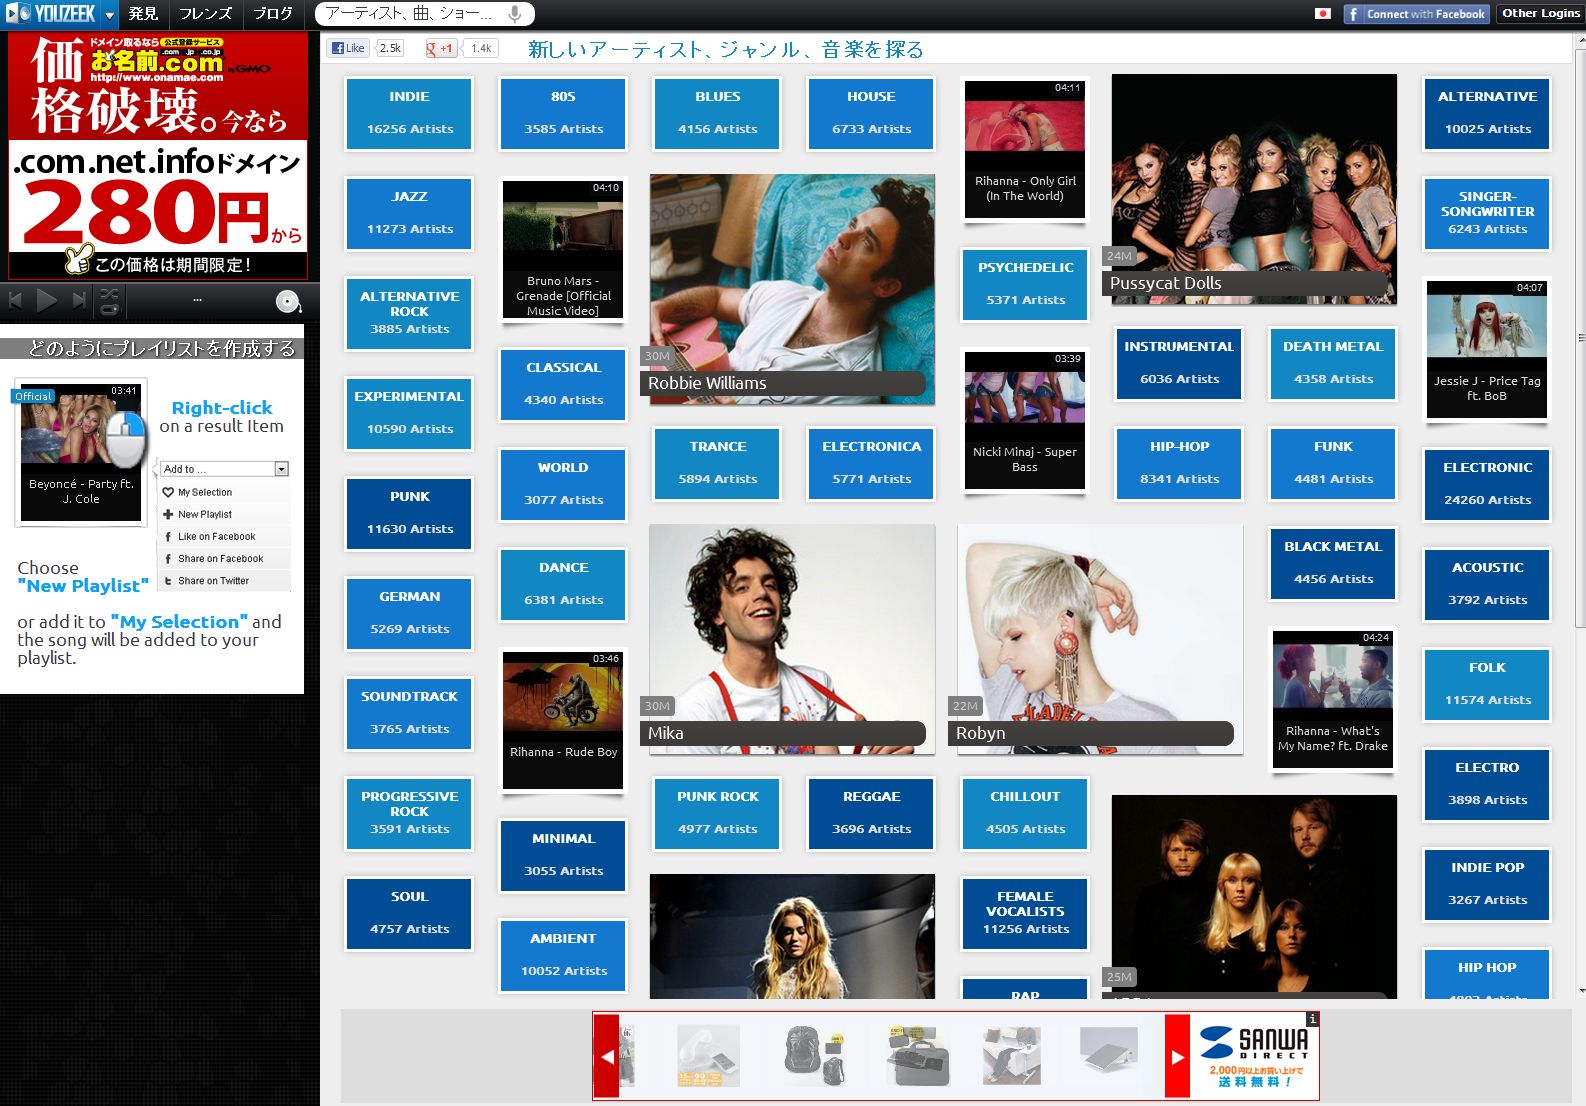Click Connect with Facebook button
Viewport: 1586px width, 1106px height.
pyautogui.click(x=1416, y=14)
